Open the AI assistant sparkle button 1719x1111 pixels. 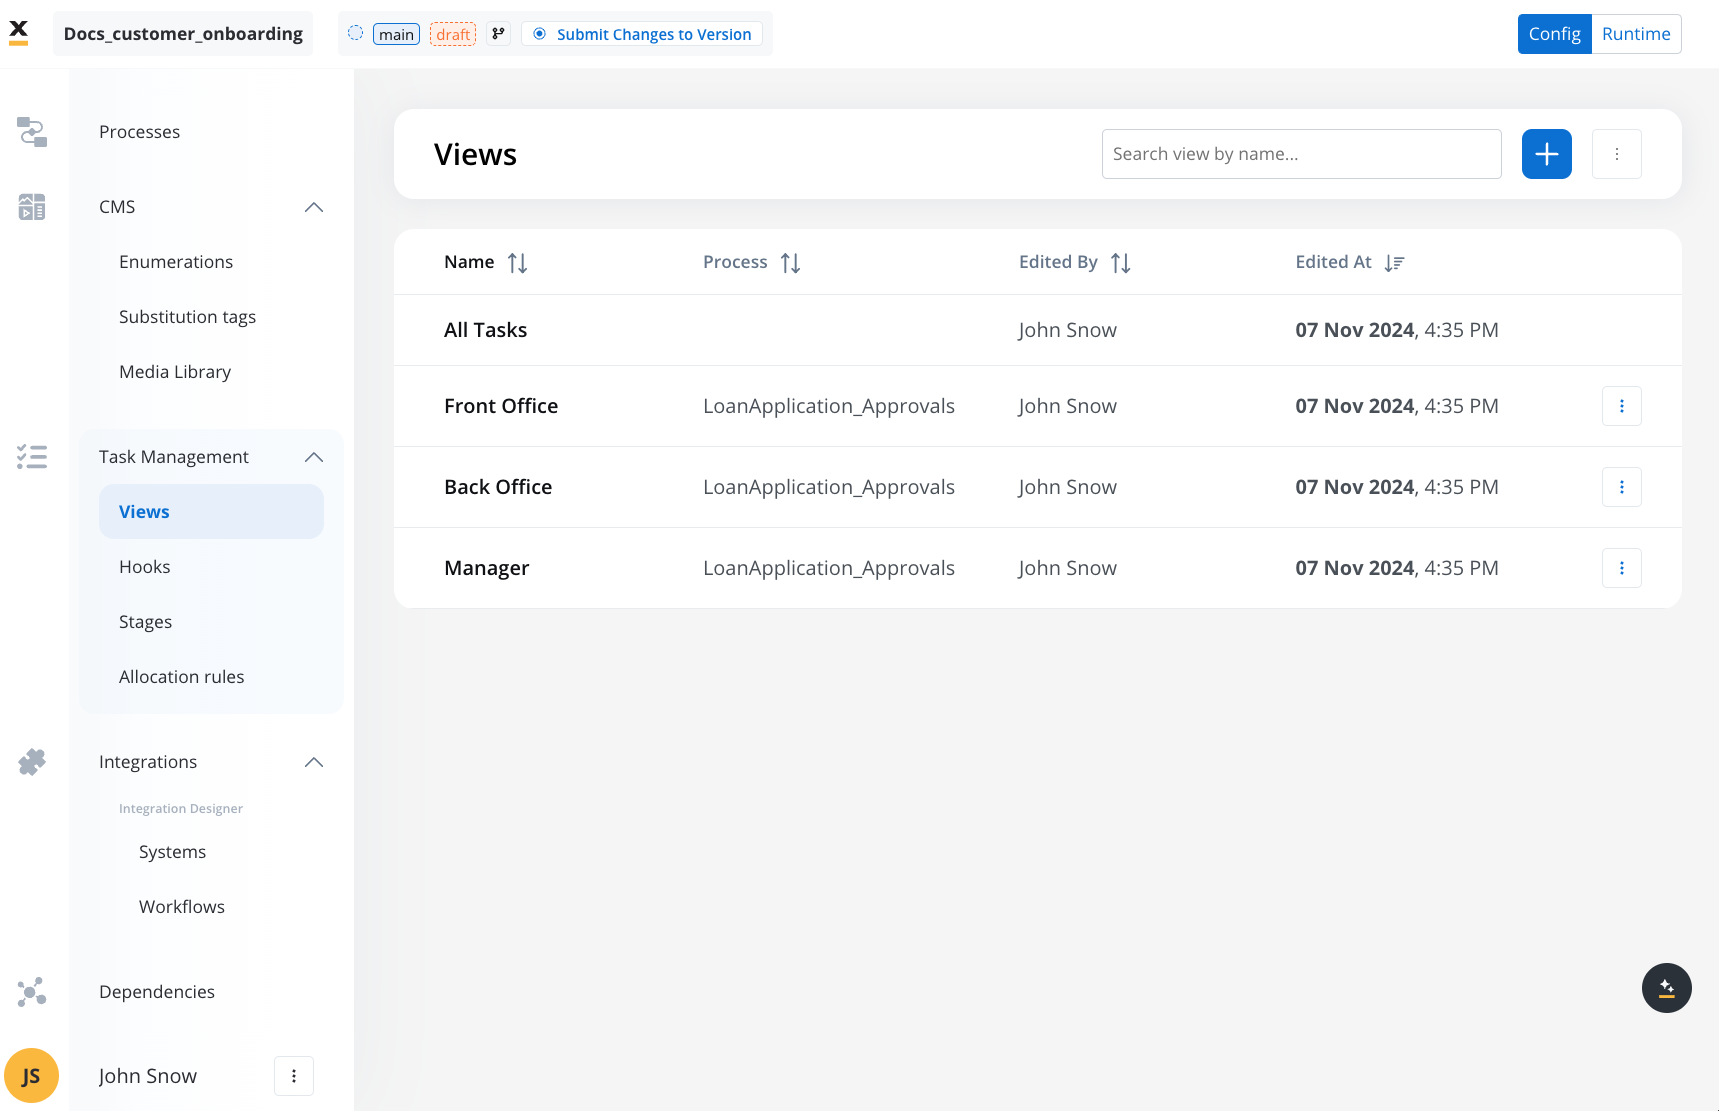pyautogui.click(x=1667, y=988)
